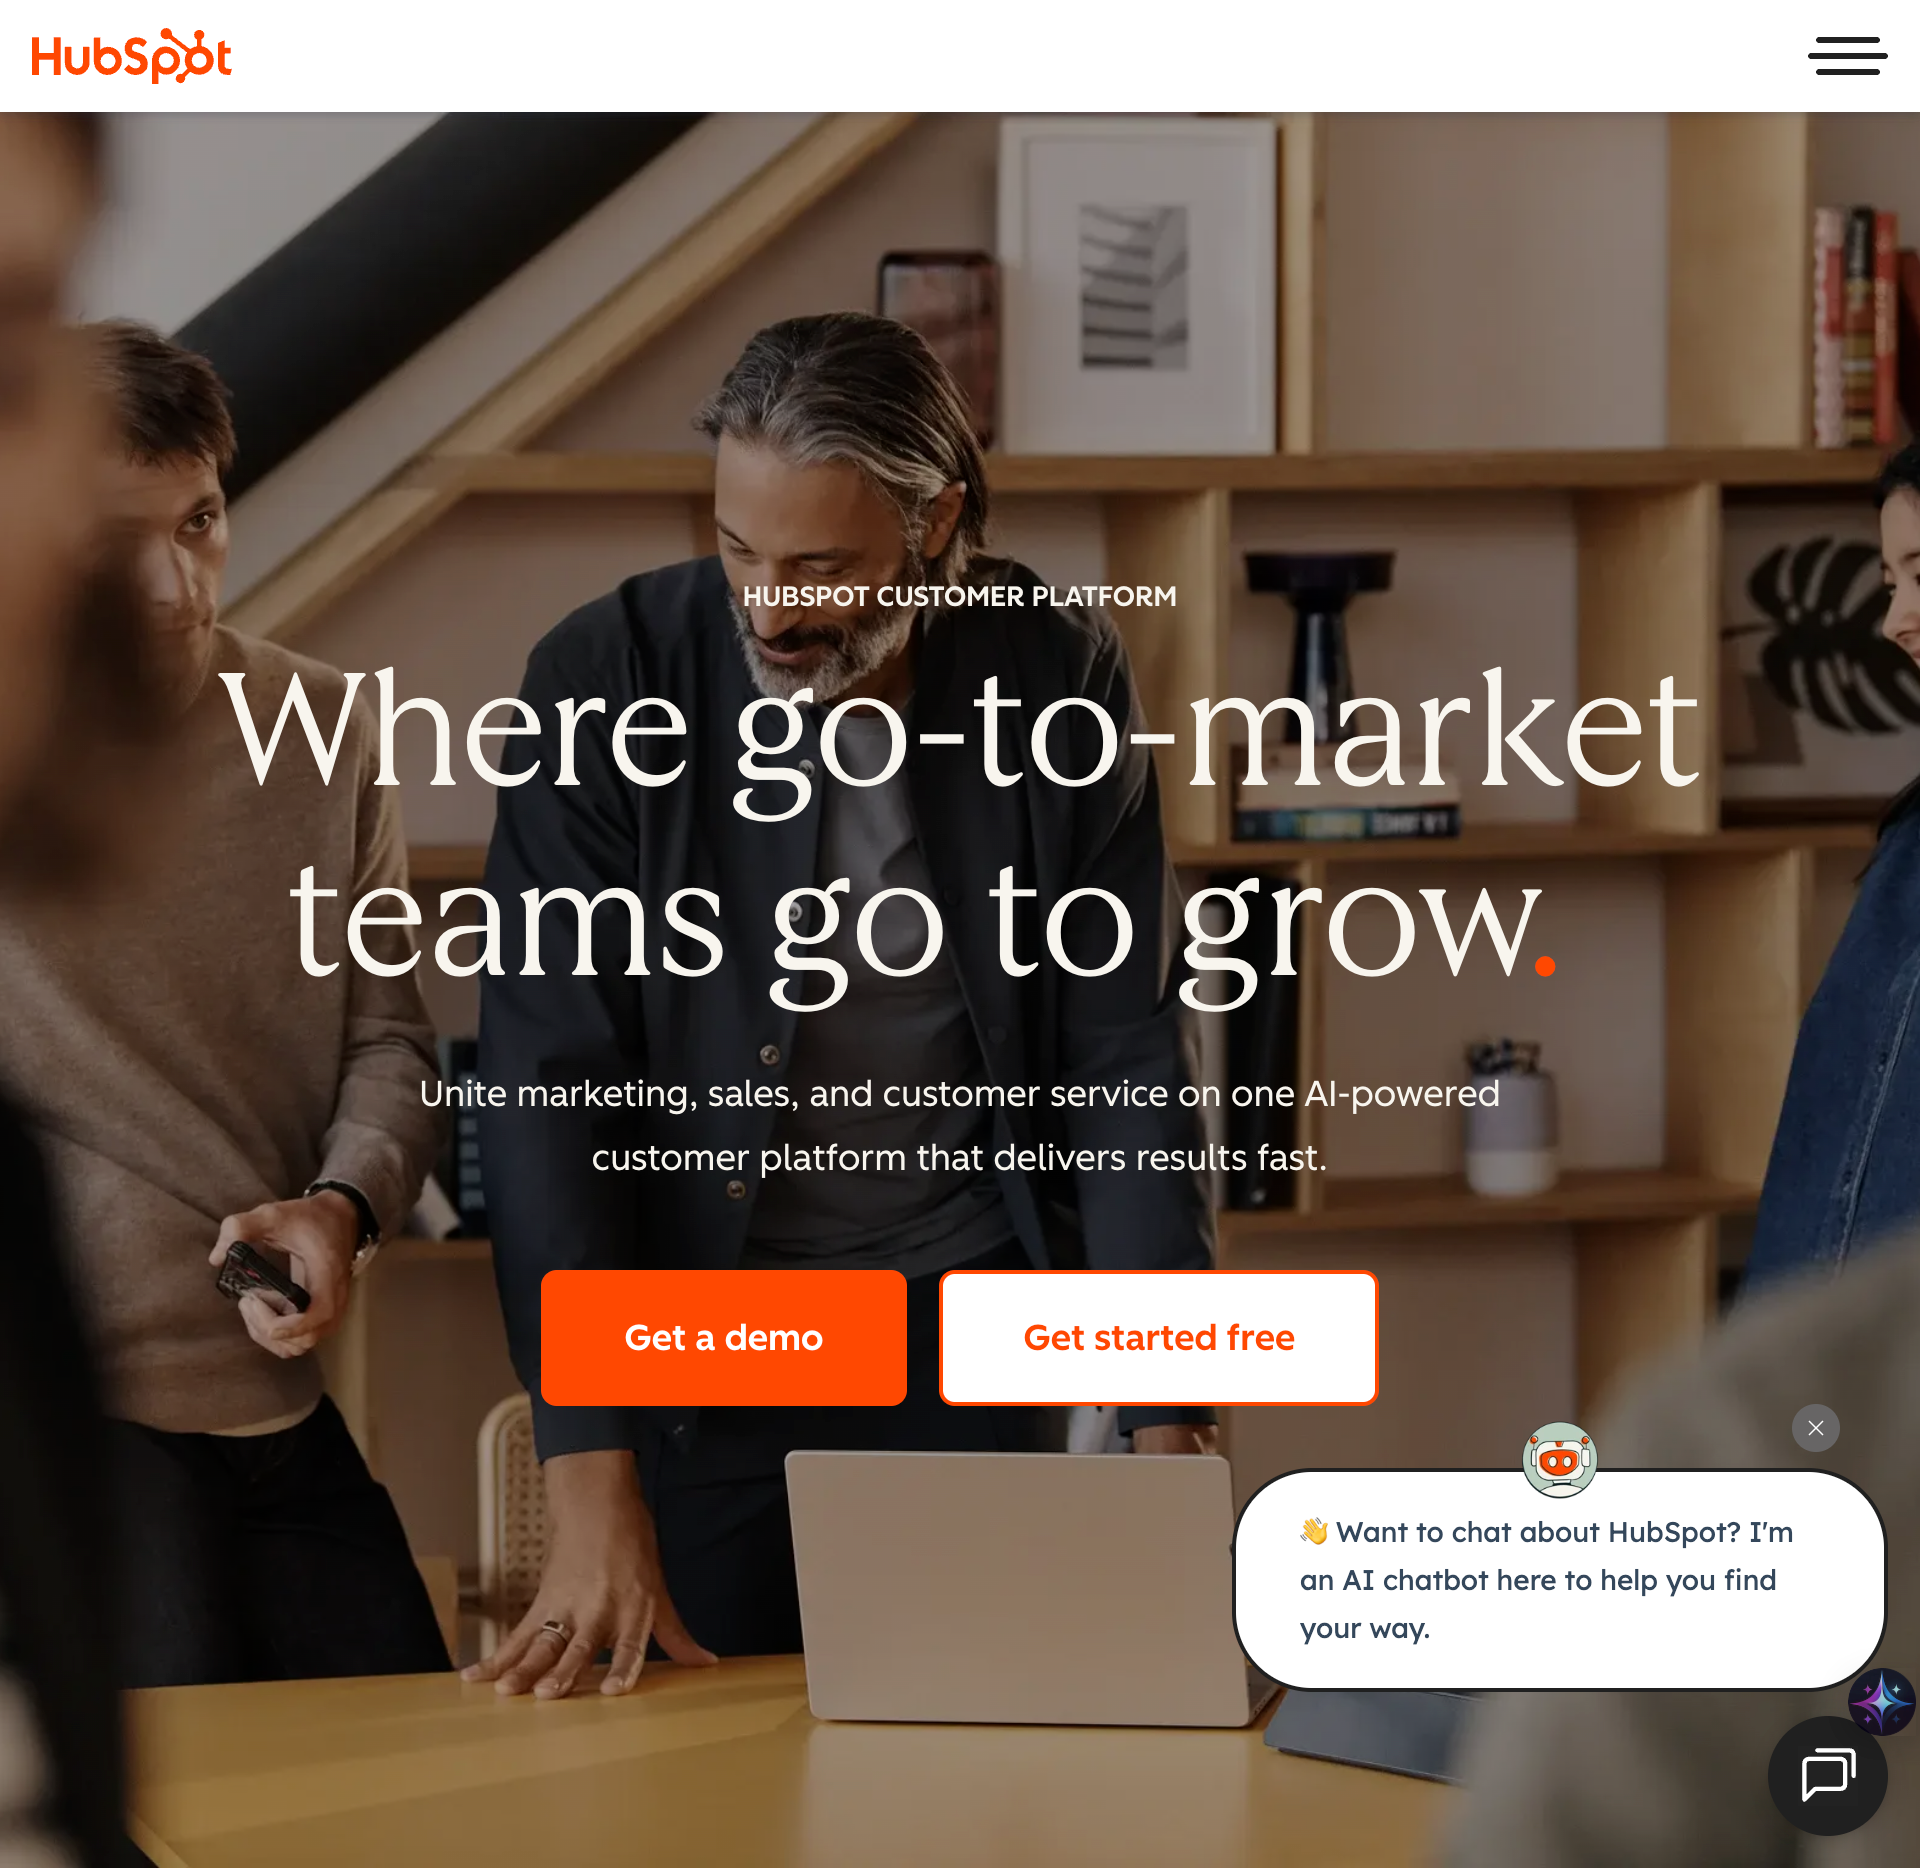This screenshot has height=1868, width=1920.
Task: Click the framed picture on the shelf
Action: [x=1137, y=287]
